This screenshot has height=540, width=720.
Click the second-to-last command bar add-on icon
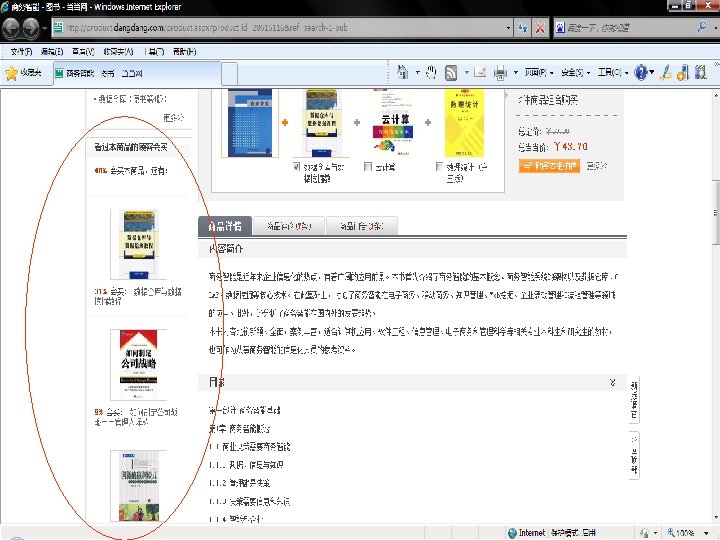683,73
